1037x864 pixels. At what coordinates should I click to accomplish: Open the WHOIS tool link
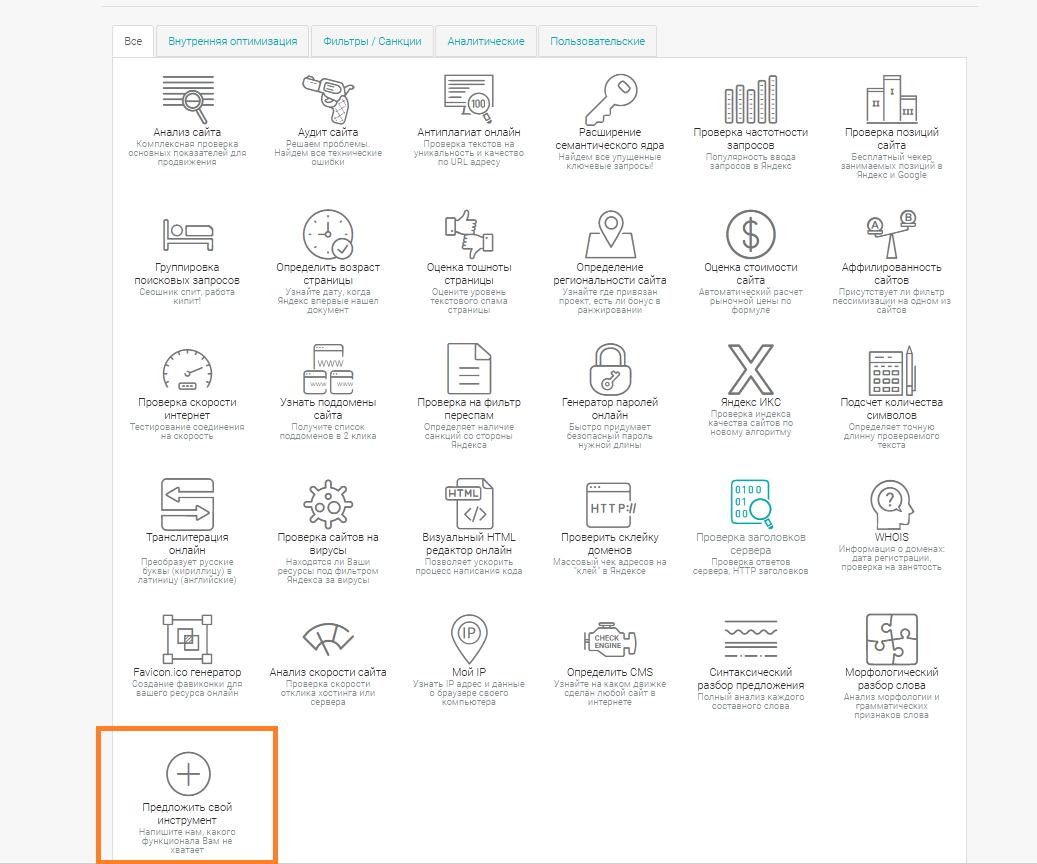tap(891, 537)
